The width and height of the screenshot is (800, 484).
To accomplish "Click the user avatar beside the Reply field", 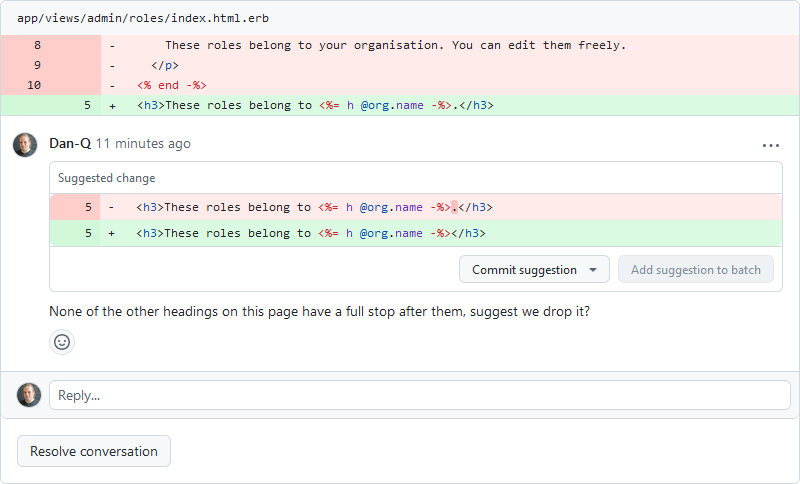I will click(x=29, y=395).
